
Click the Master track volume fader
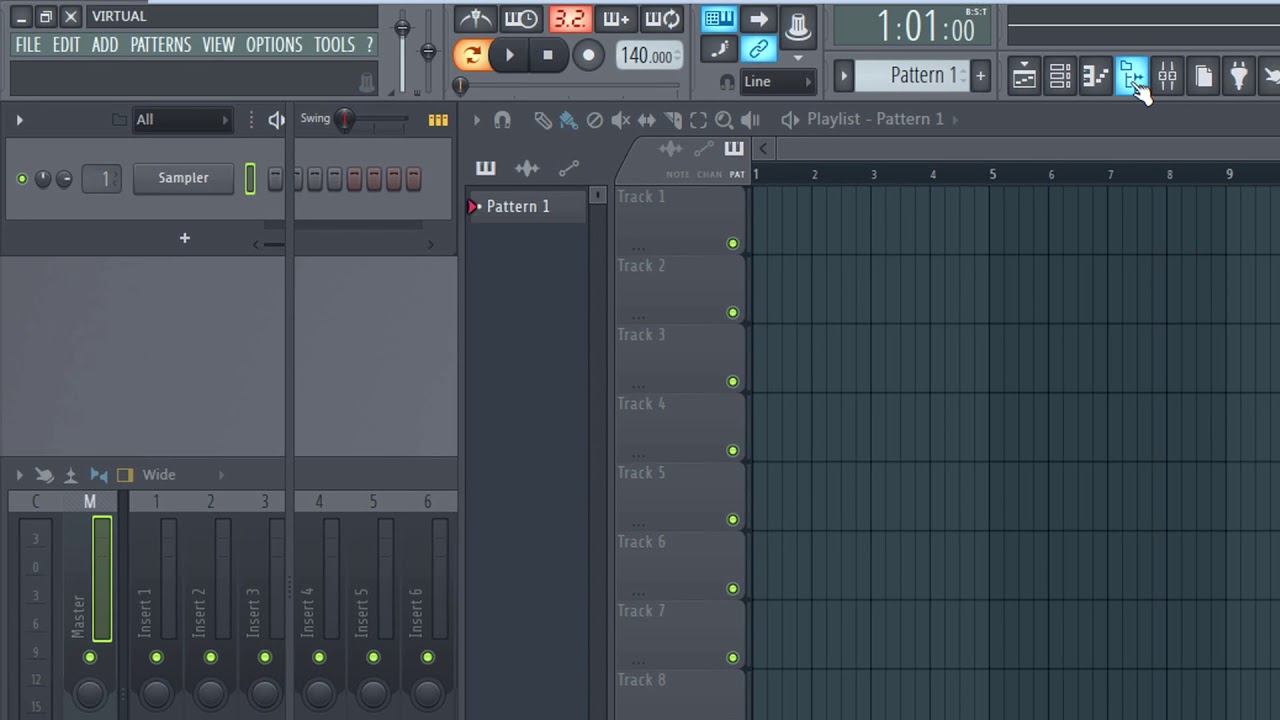[102, 578]
